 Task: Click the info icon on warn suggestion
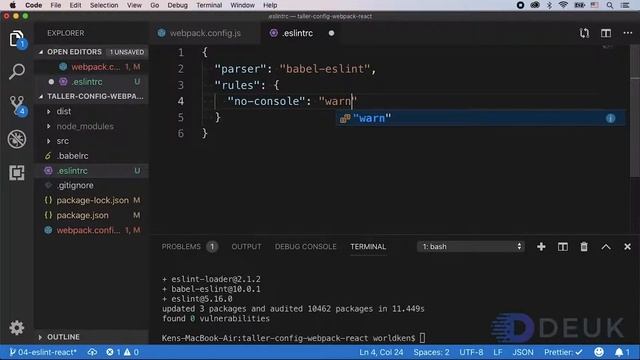611,118
